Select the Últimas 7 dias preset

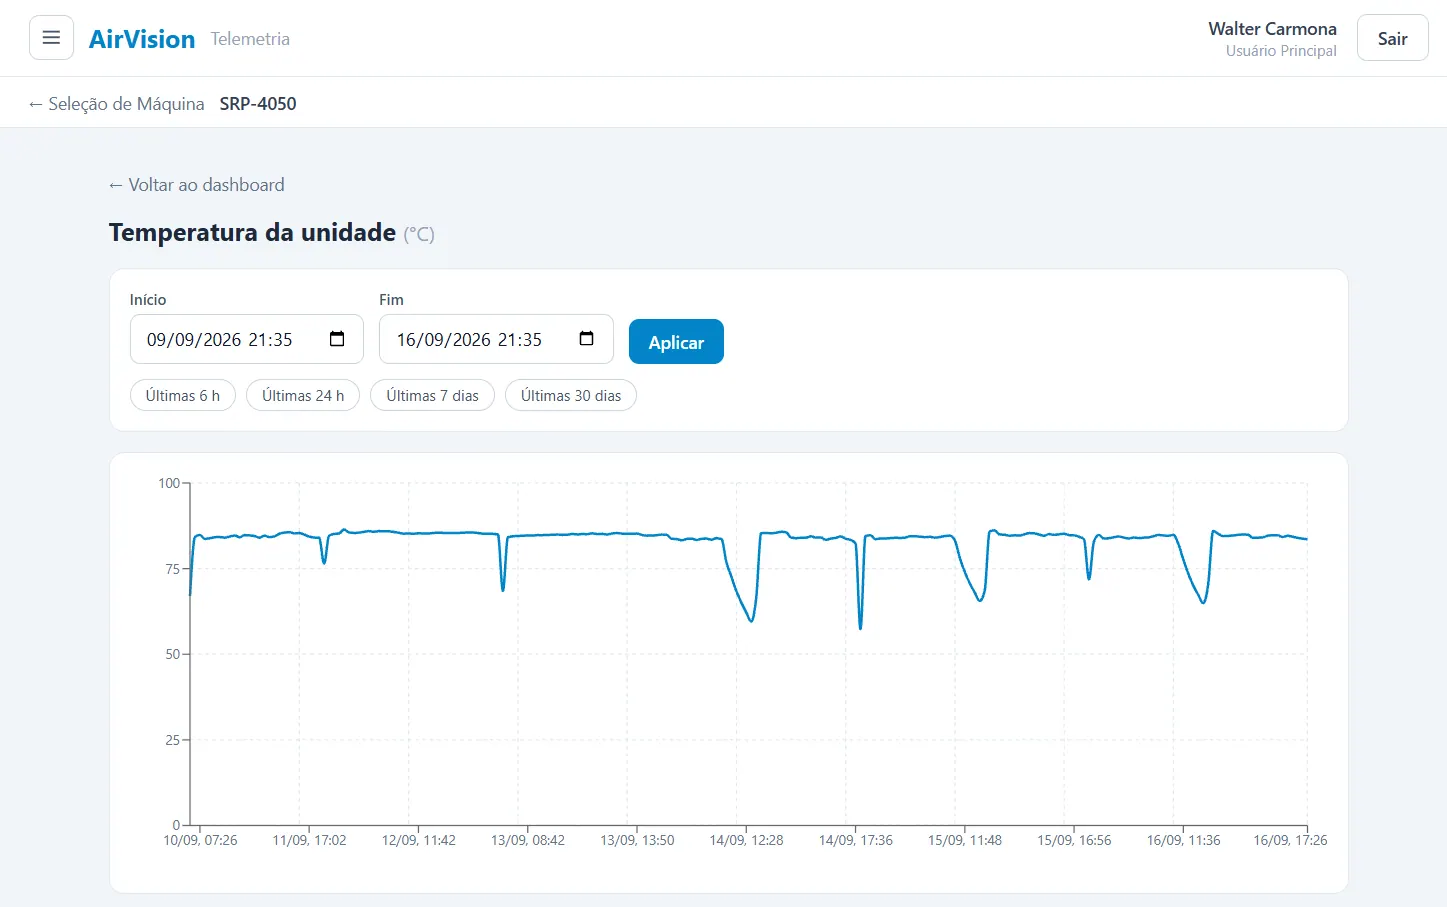[432, 396]
